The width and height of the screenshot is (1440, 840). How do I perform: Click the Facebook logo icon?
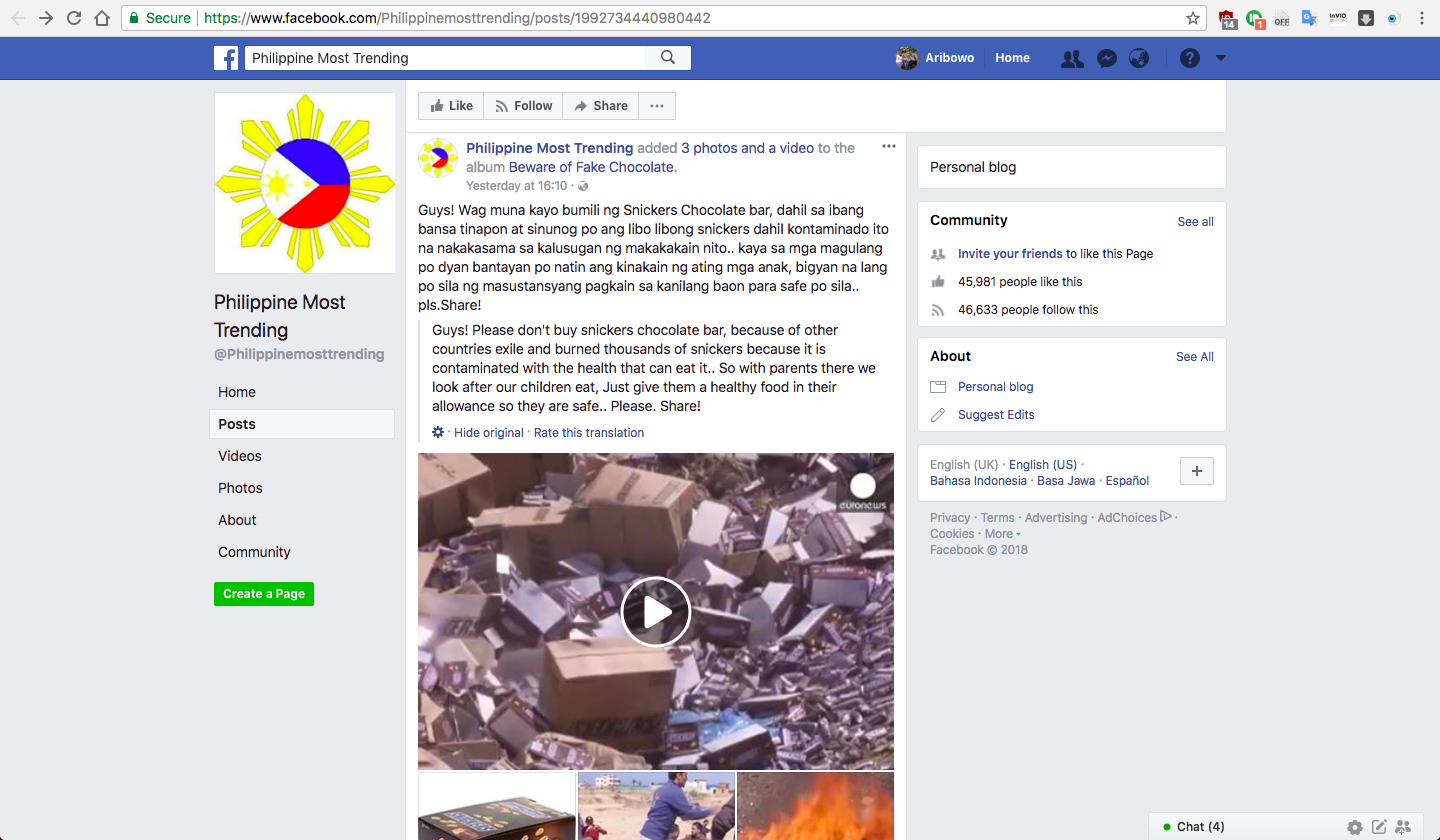226,58
